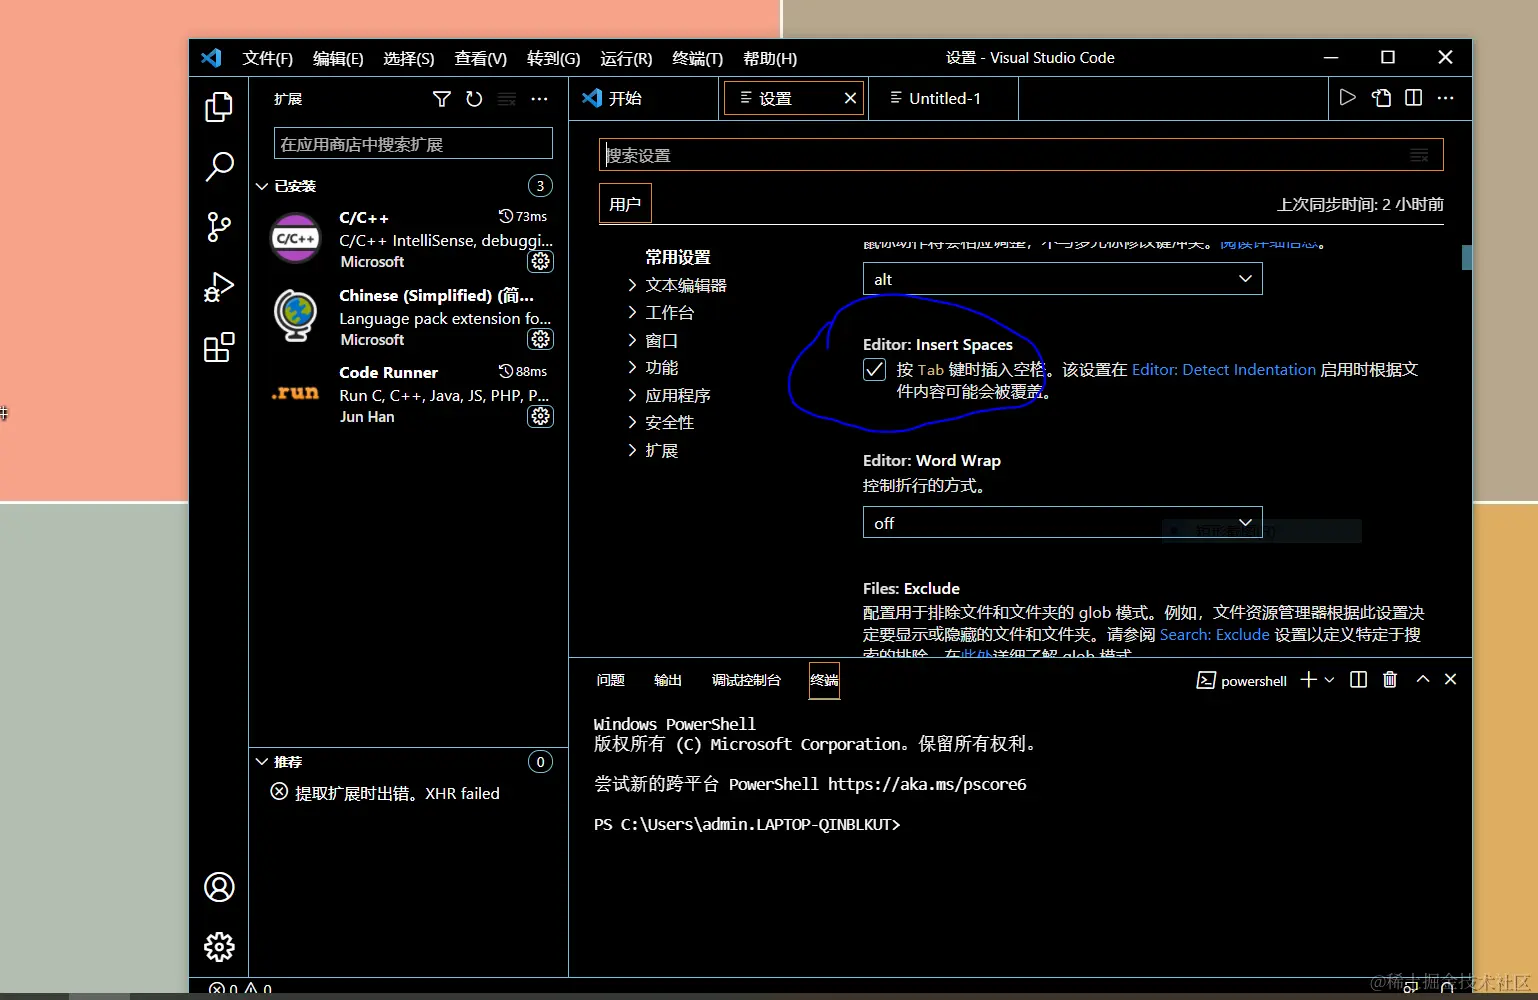The image size is (1538, 1000).
Task: Click the settings editor scrollbar thumb
Action: point(1467,257)
